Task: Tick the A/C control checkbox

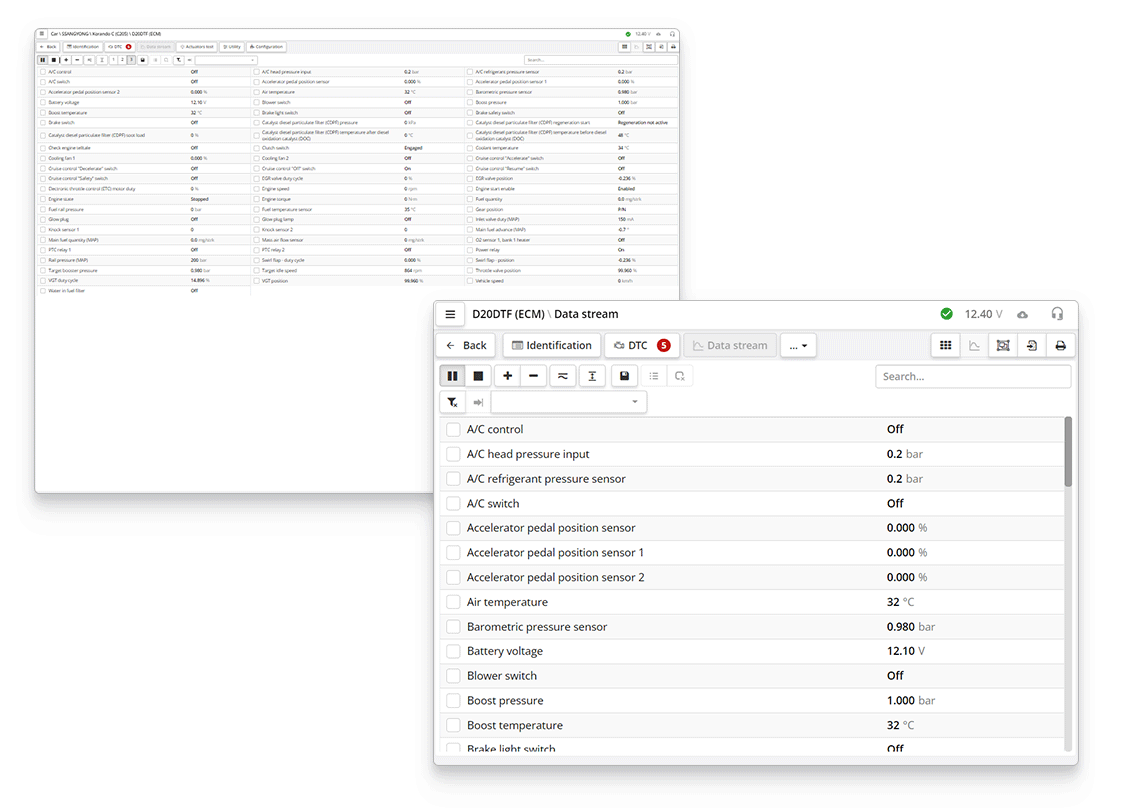Action: coord(453,429)
